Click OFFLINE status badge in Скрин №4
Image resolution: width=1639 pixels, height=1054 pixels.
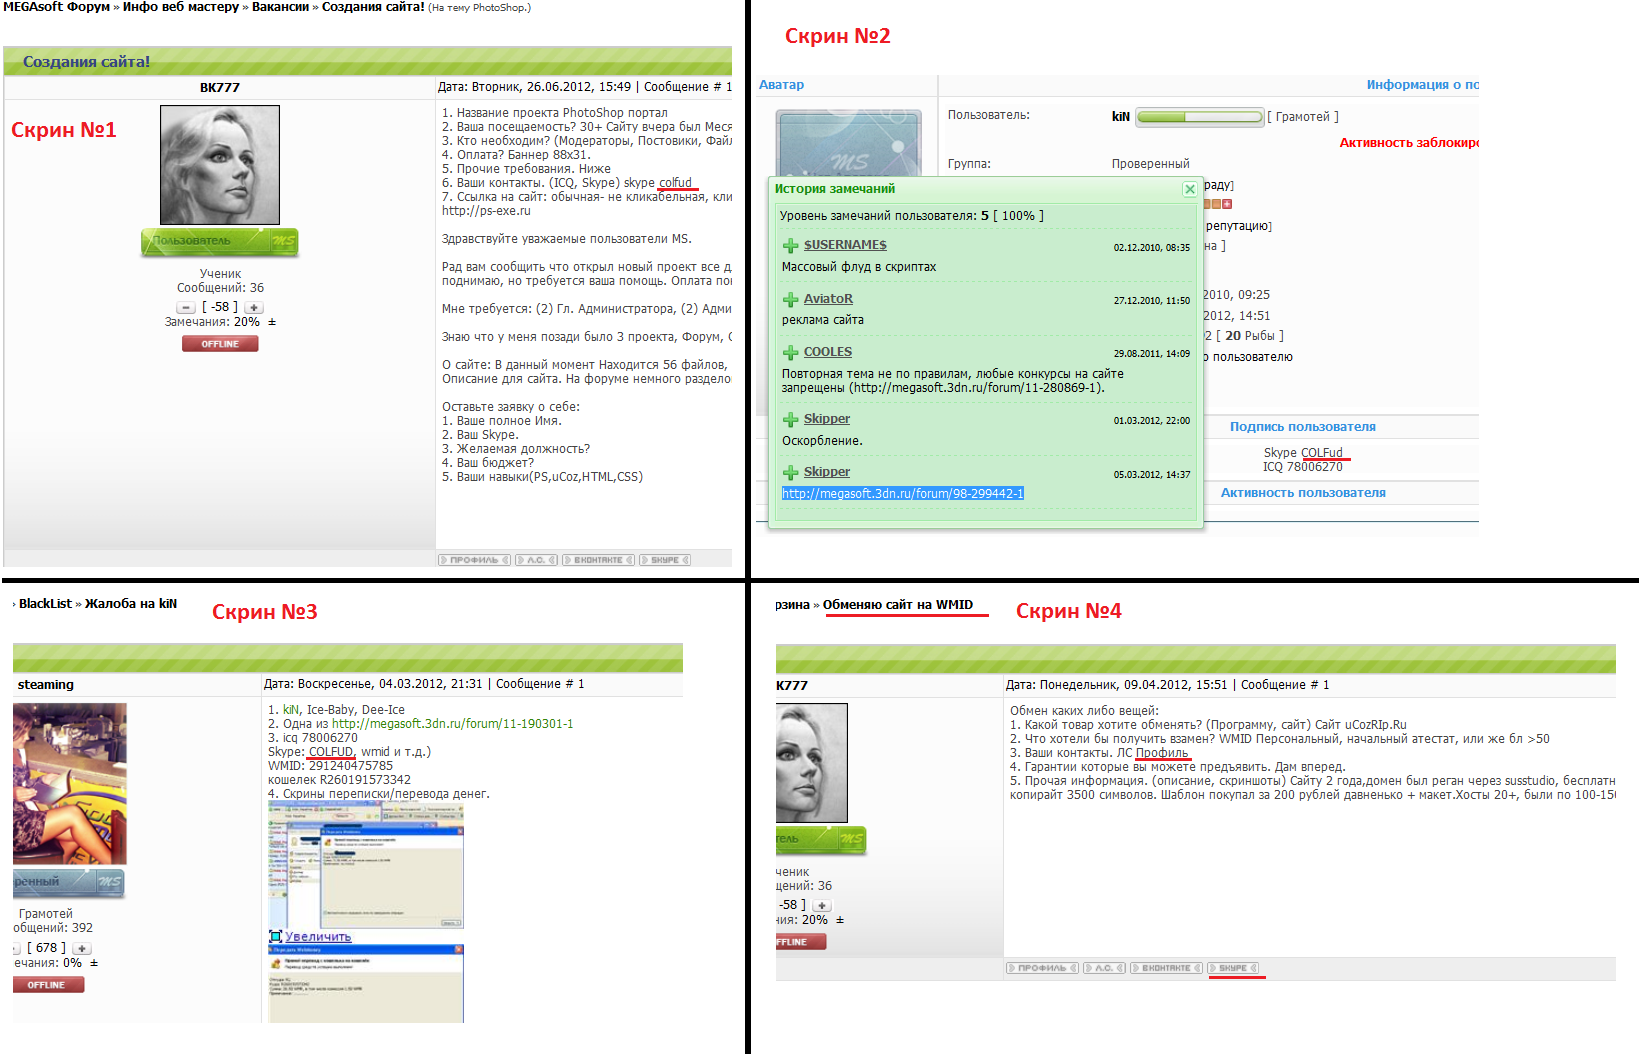click(800, 942)
